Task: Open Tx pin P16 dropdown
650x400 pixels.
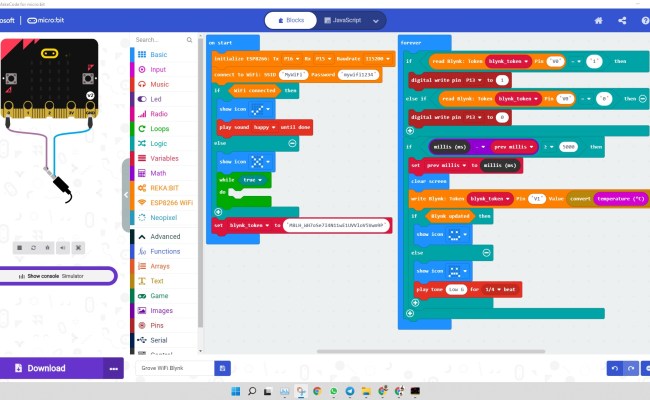Action: click(291, 59)
